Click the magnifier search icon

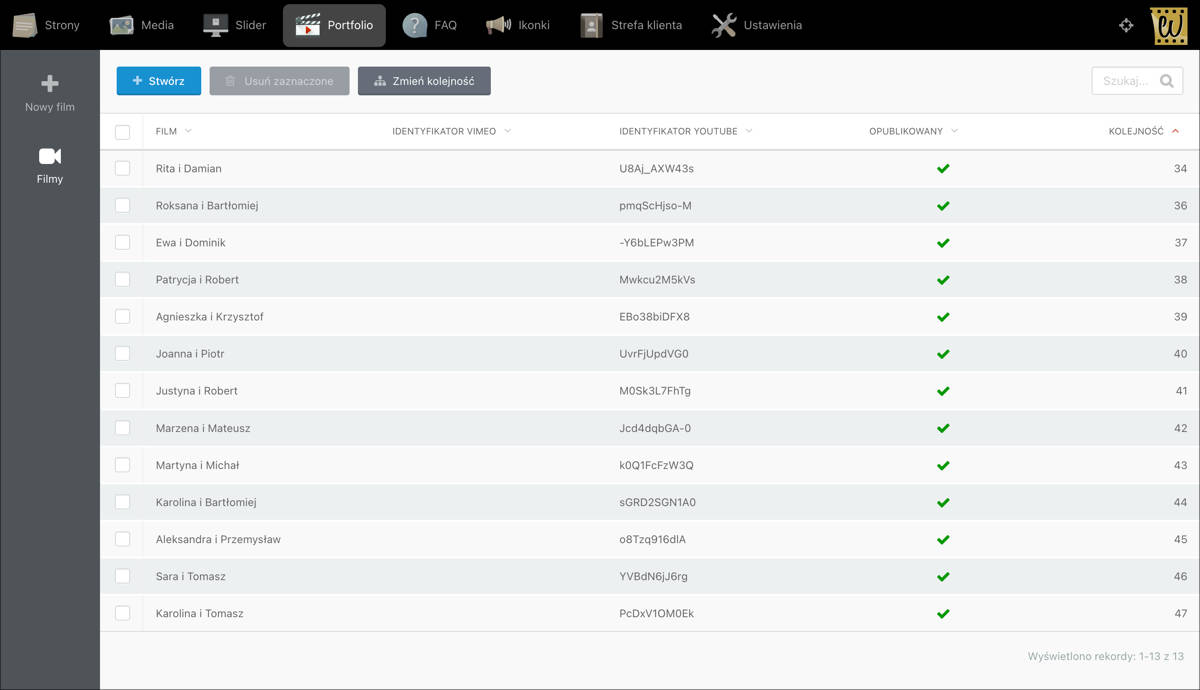click(1167, 81)
